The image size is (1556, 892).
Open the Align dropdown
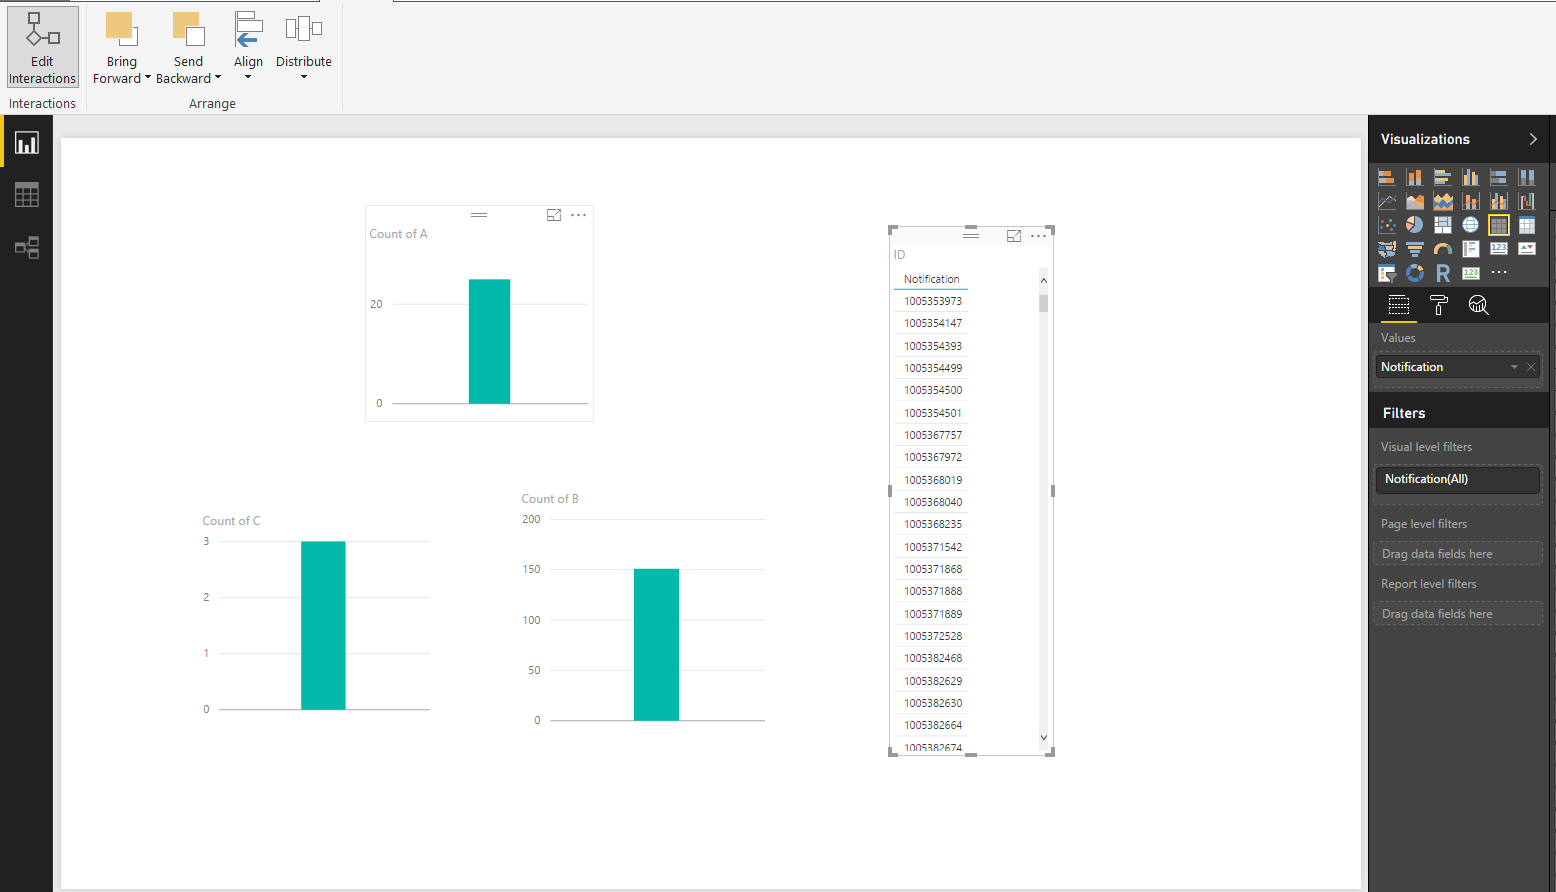[x=248, y=47]
